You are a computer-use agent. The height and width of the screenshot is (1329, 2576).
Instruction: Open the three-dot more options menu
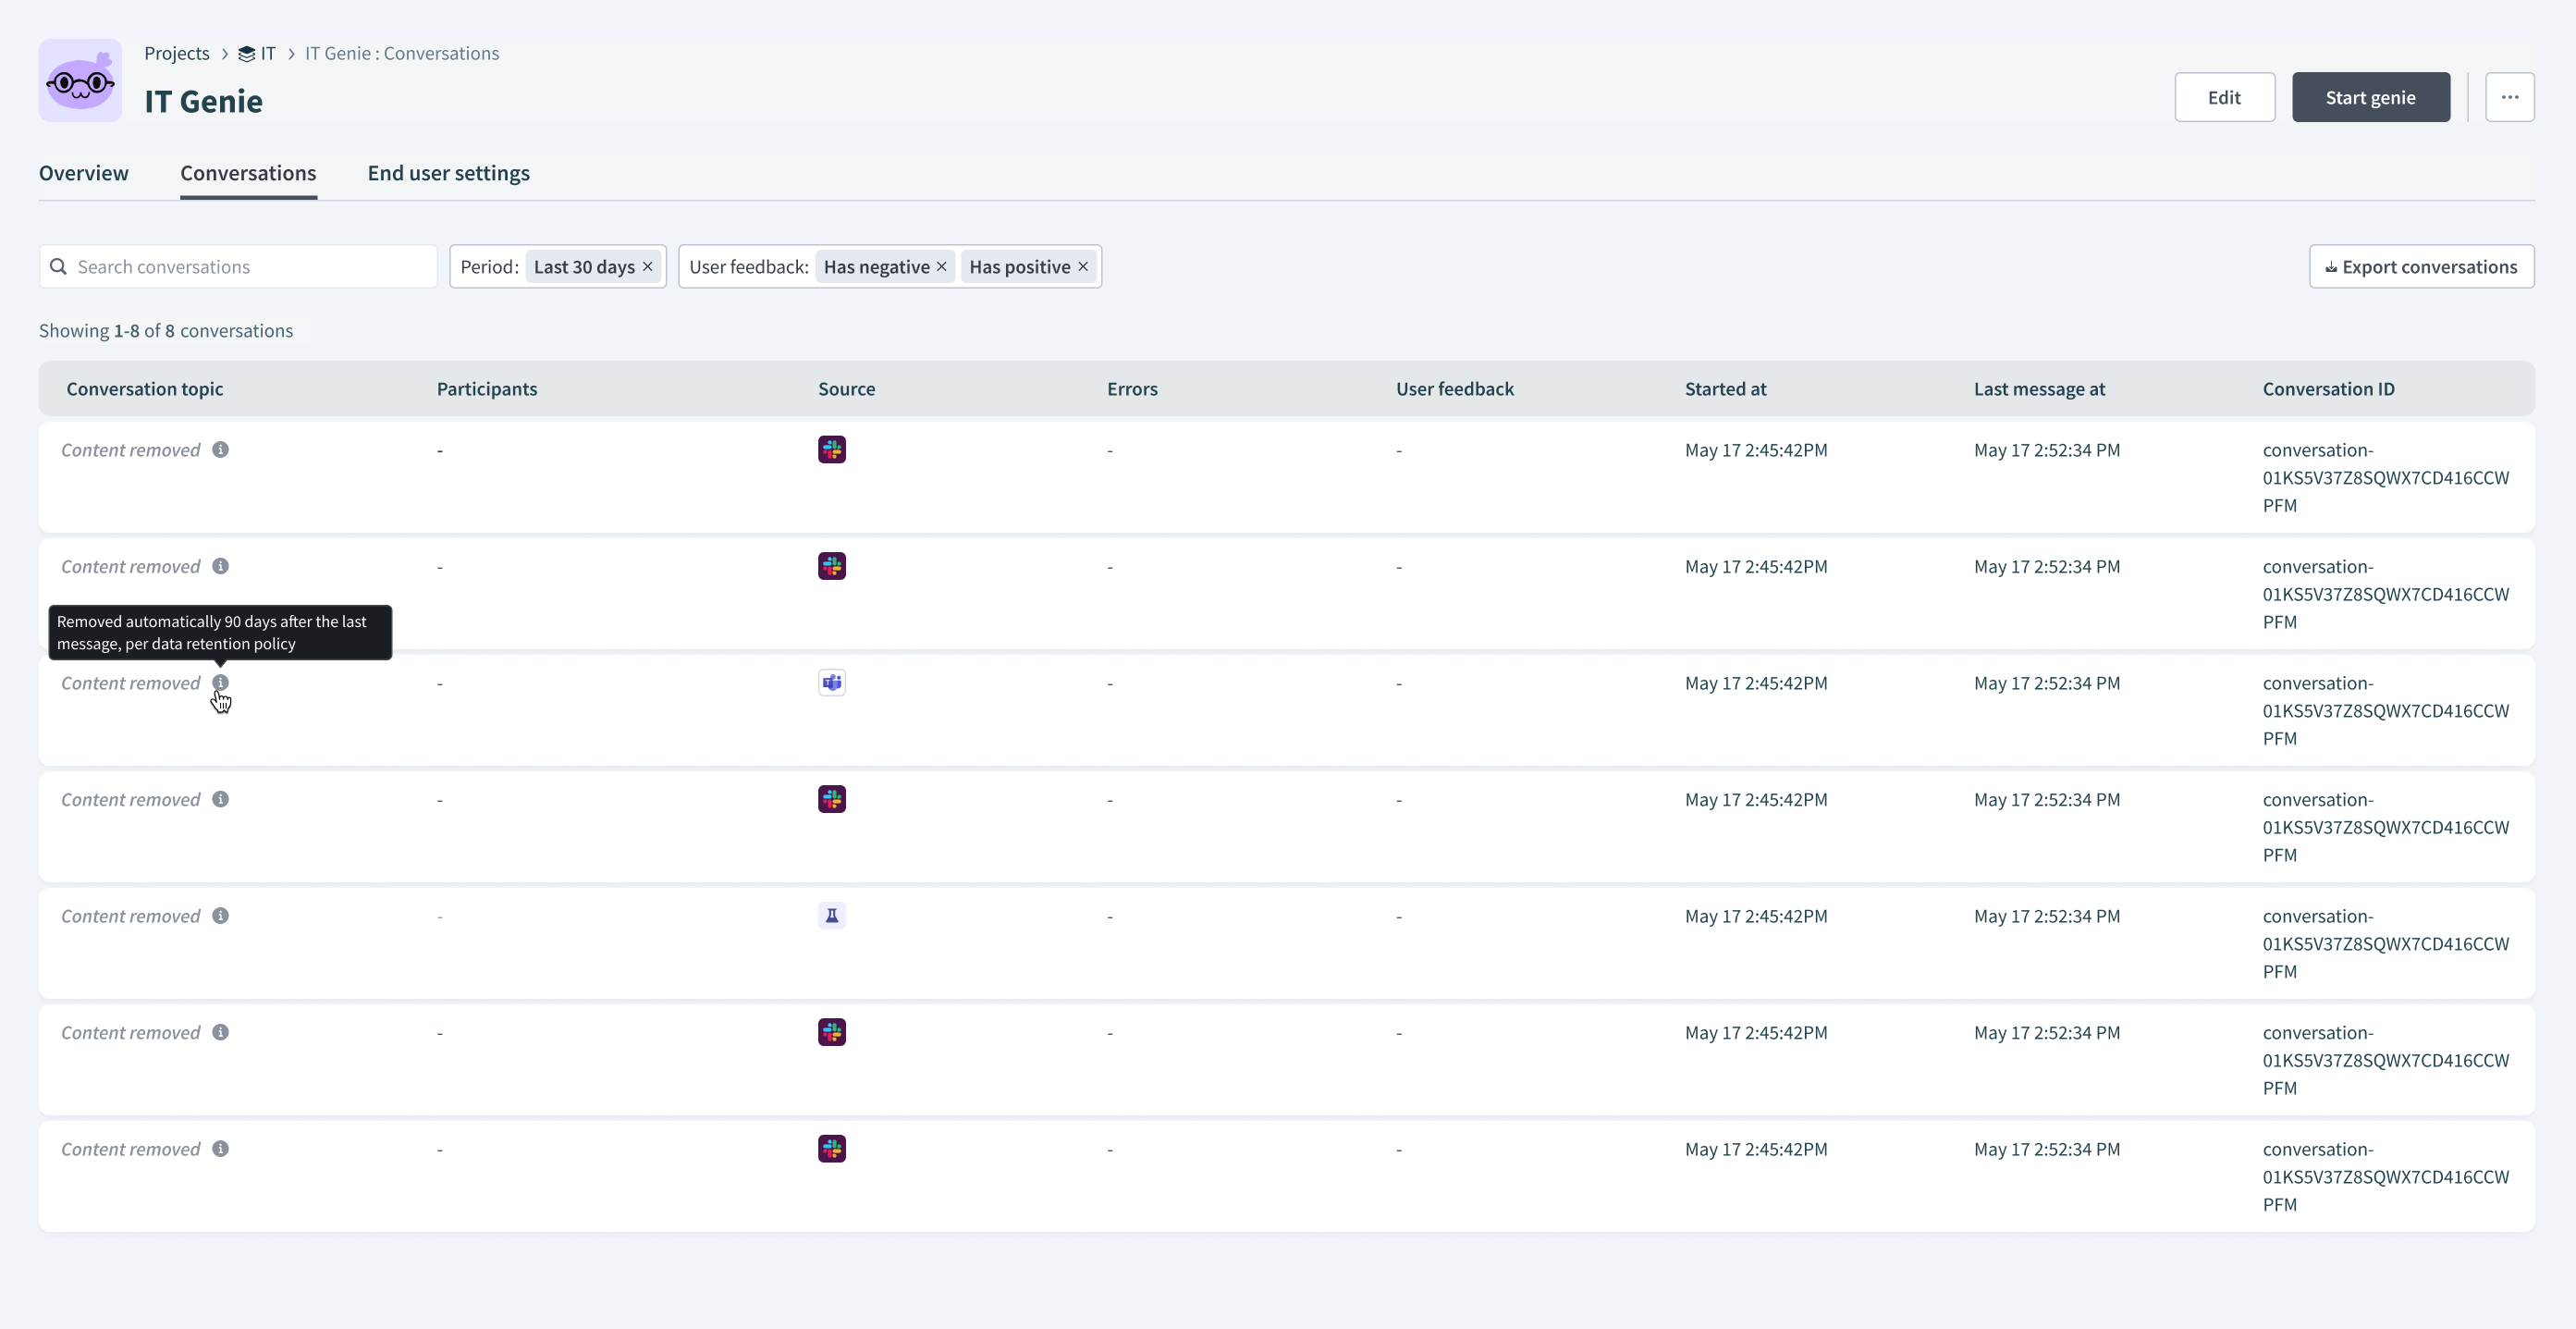click(2509, 97)
